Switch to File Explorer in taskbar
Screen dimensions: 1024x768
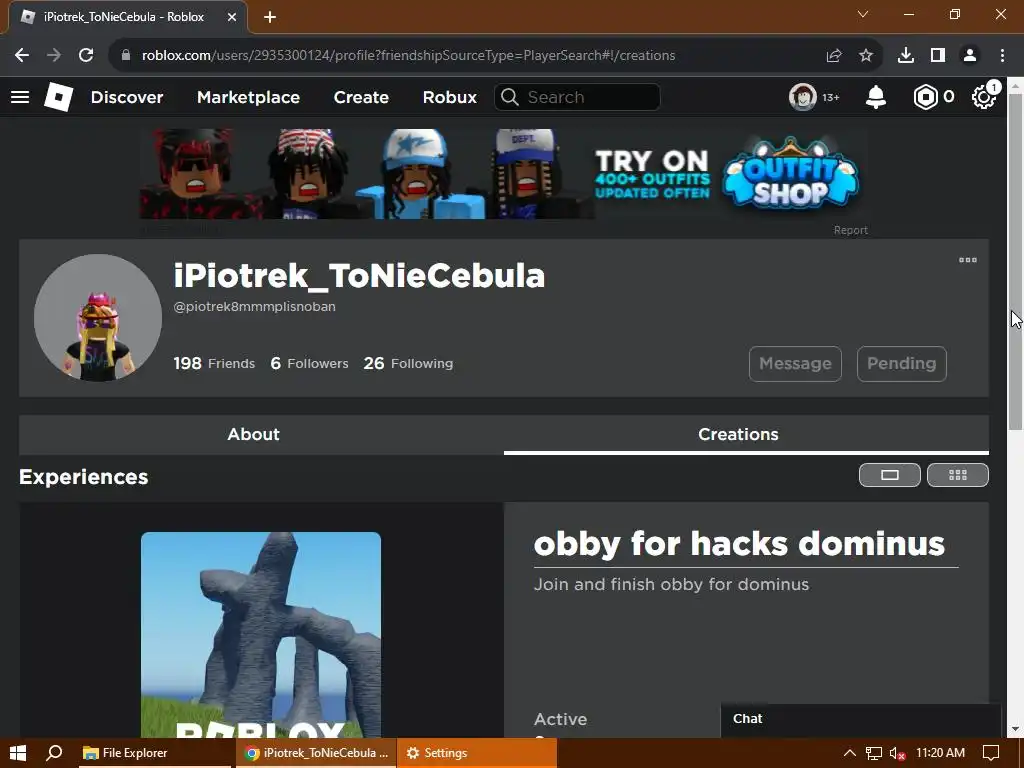click(x=155, y=753)
